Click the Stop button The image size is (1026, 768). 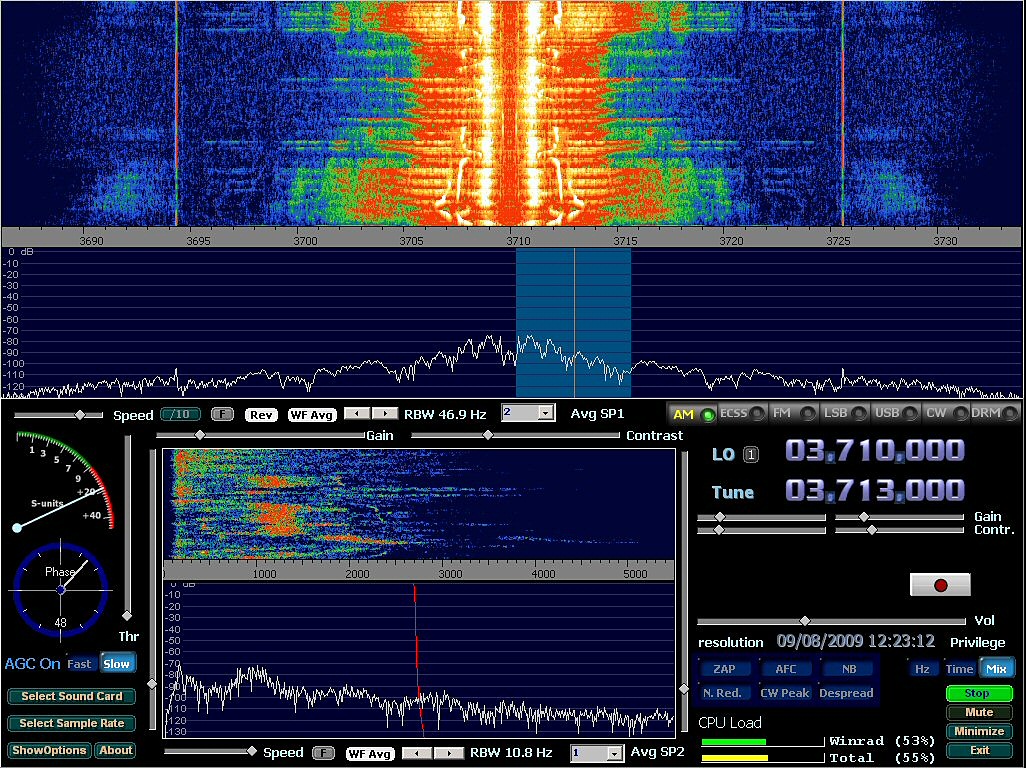(x=979, y=693)
